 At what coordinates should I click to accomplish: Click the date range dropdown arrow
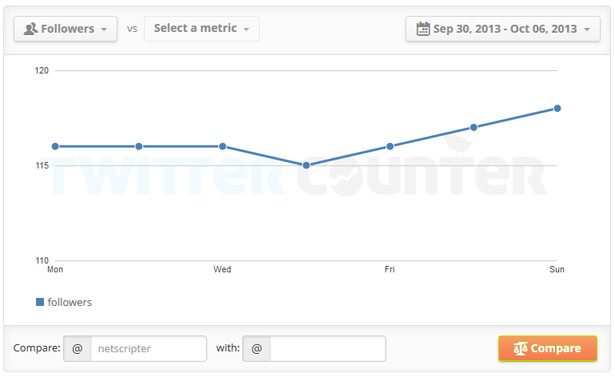[587, 29]
